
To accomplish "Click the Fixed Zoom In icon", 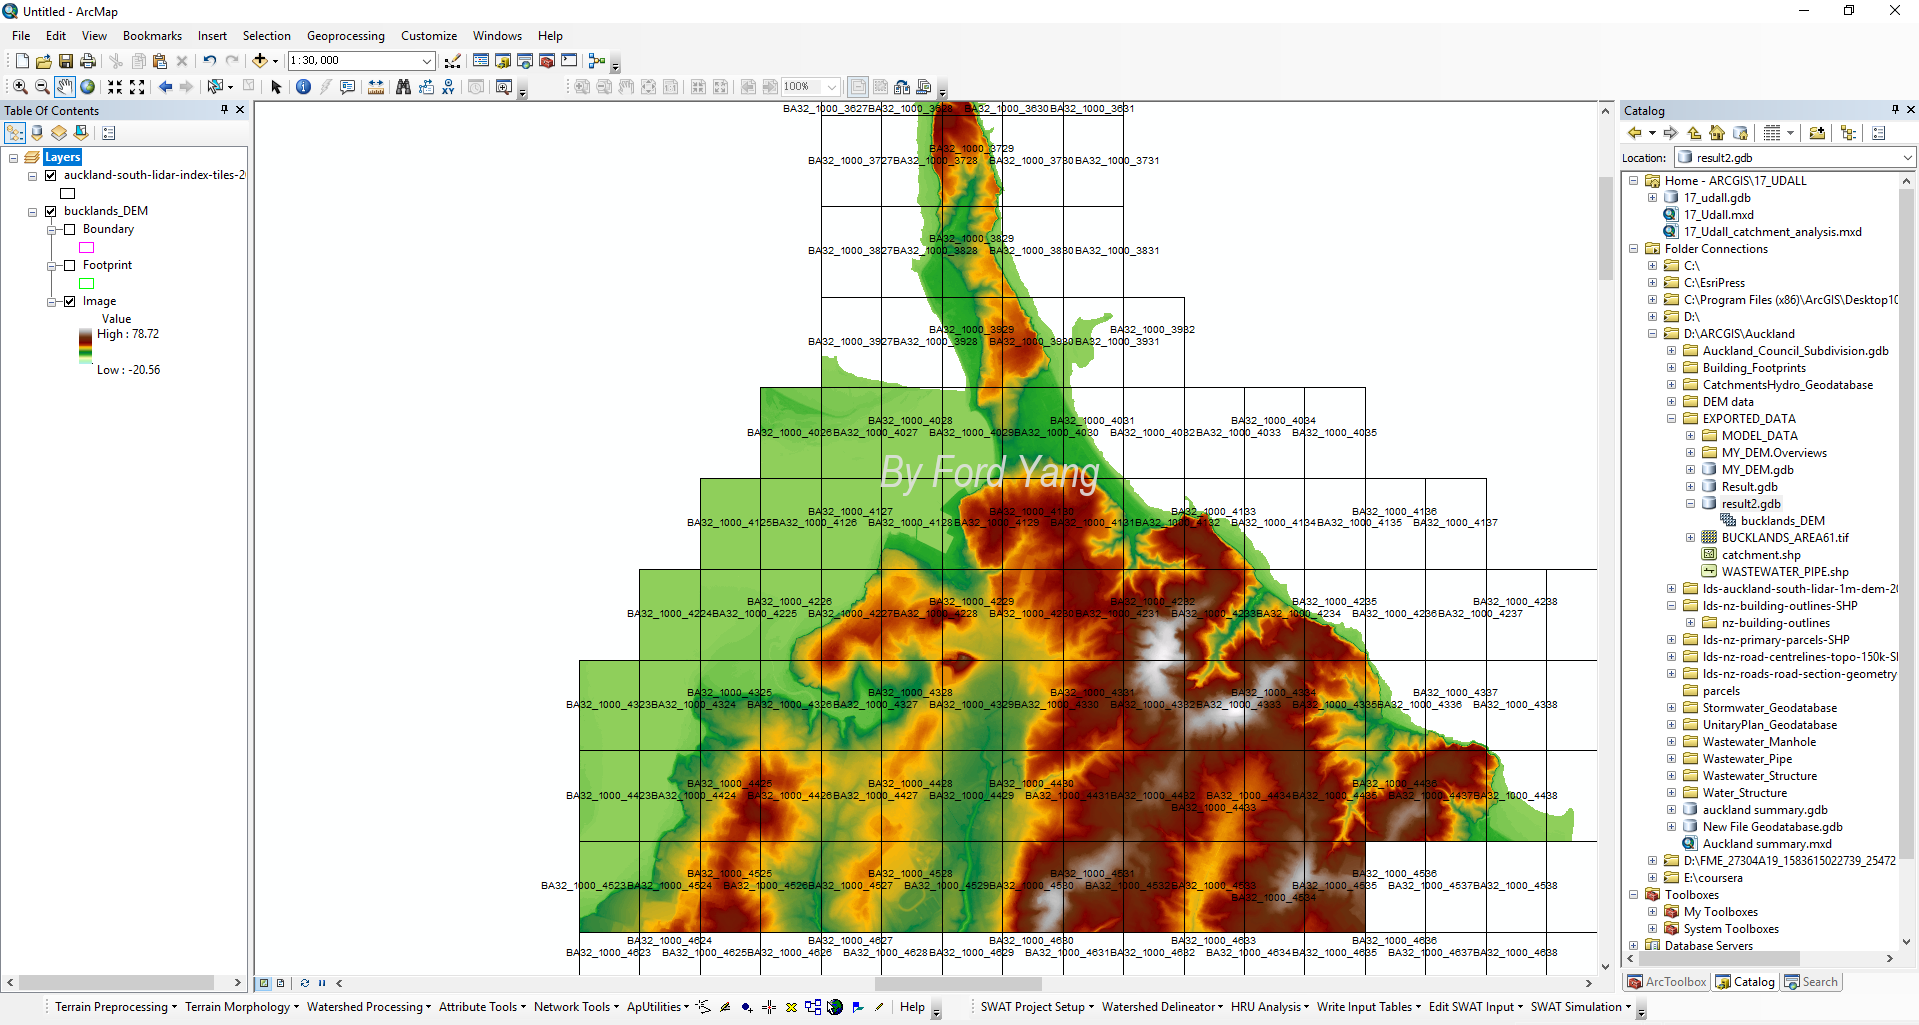I will pyautogui.click(x=115, y=87).
